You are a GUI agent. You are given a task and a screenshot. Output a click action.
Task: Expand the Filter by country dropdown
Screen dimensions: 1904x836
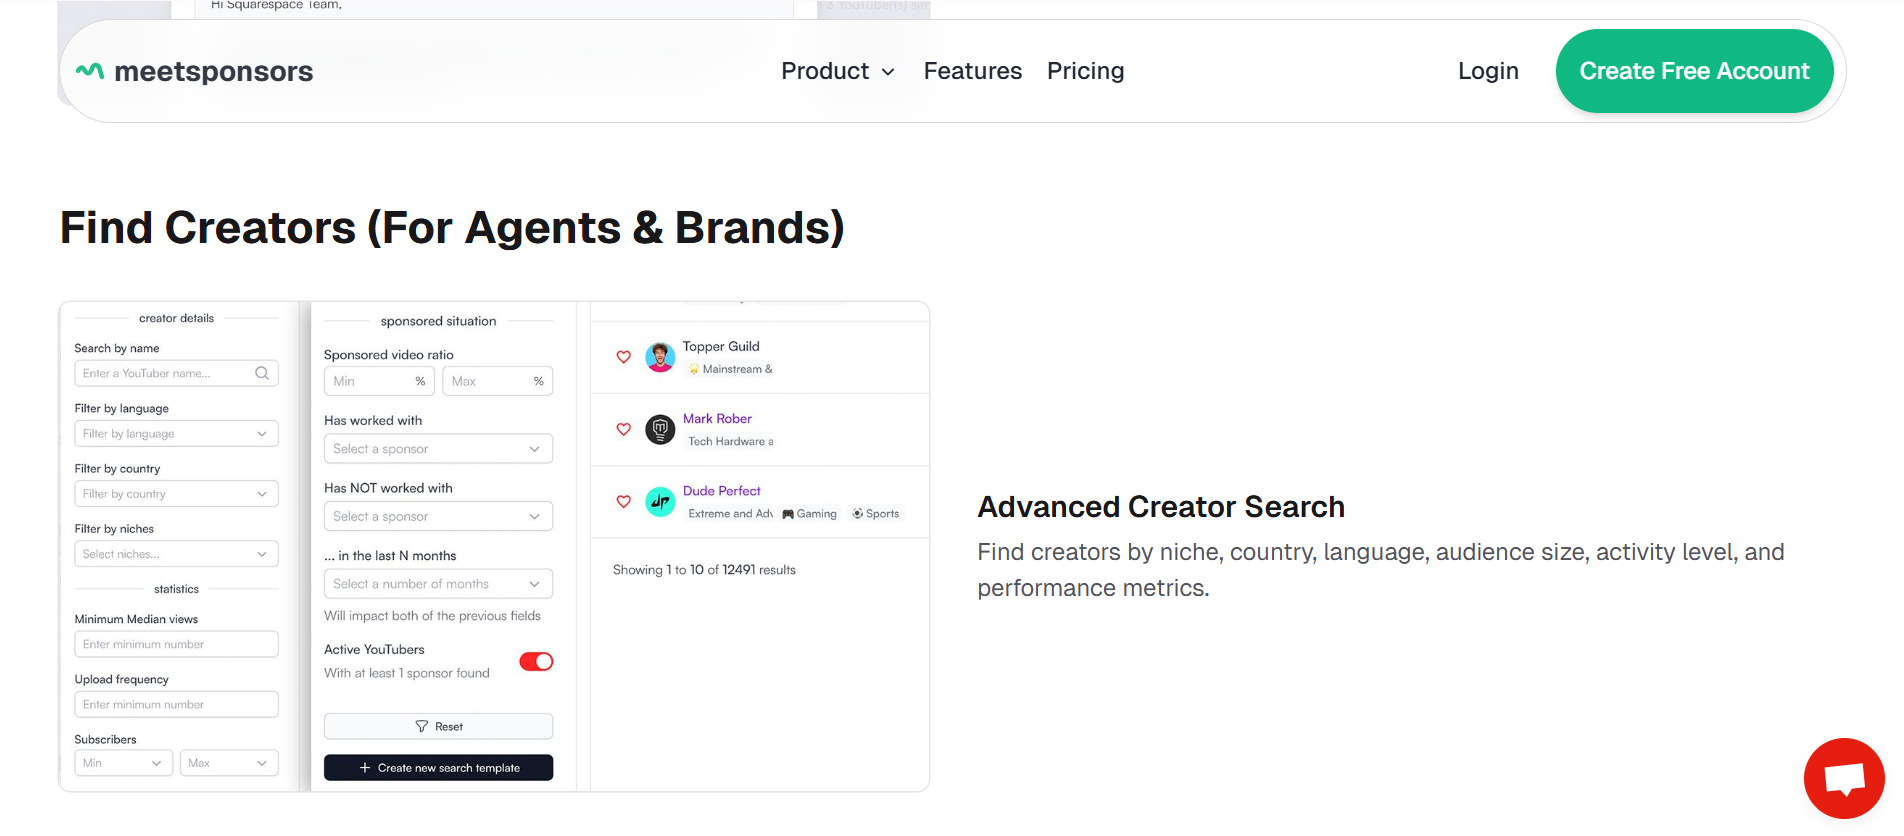(176, 493)
